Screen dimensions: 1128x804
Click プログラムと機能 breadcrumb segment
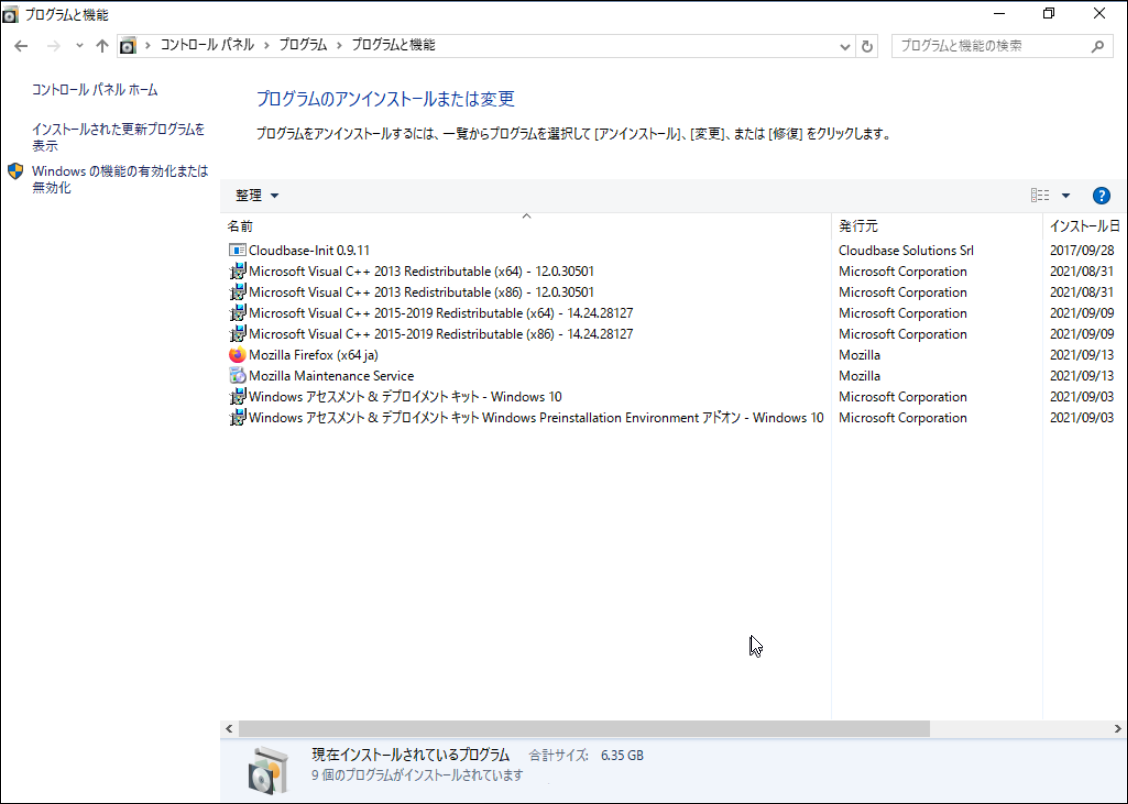[x=393, y=45]
